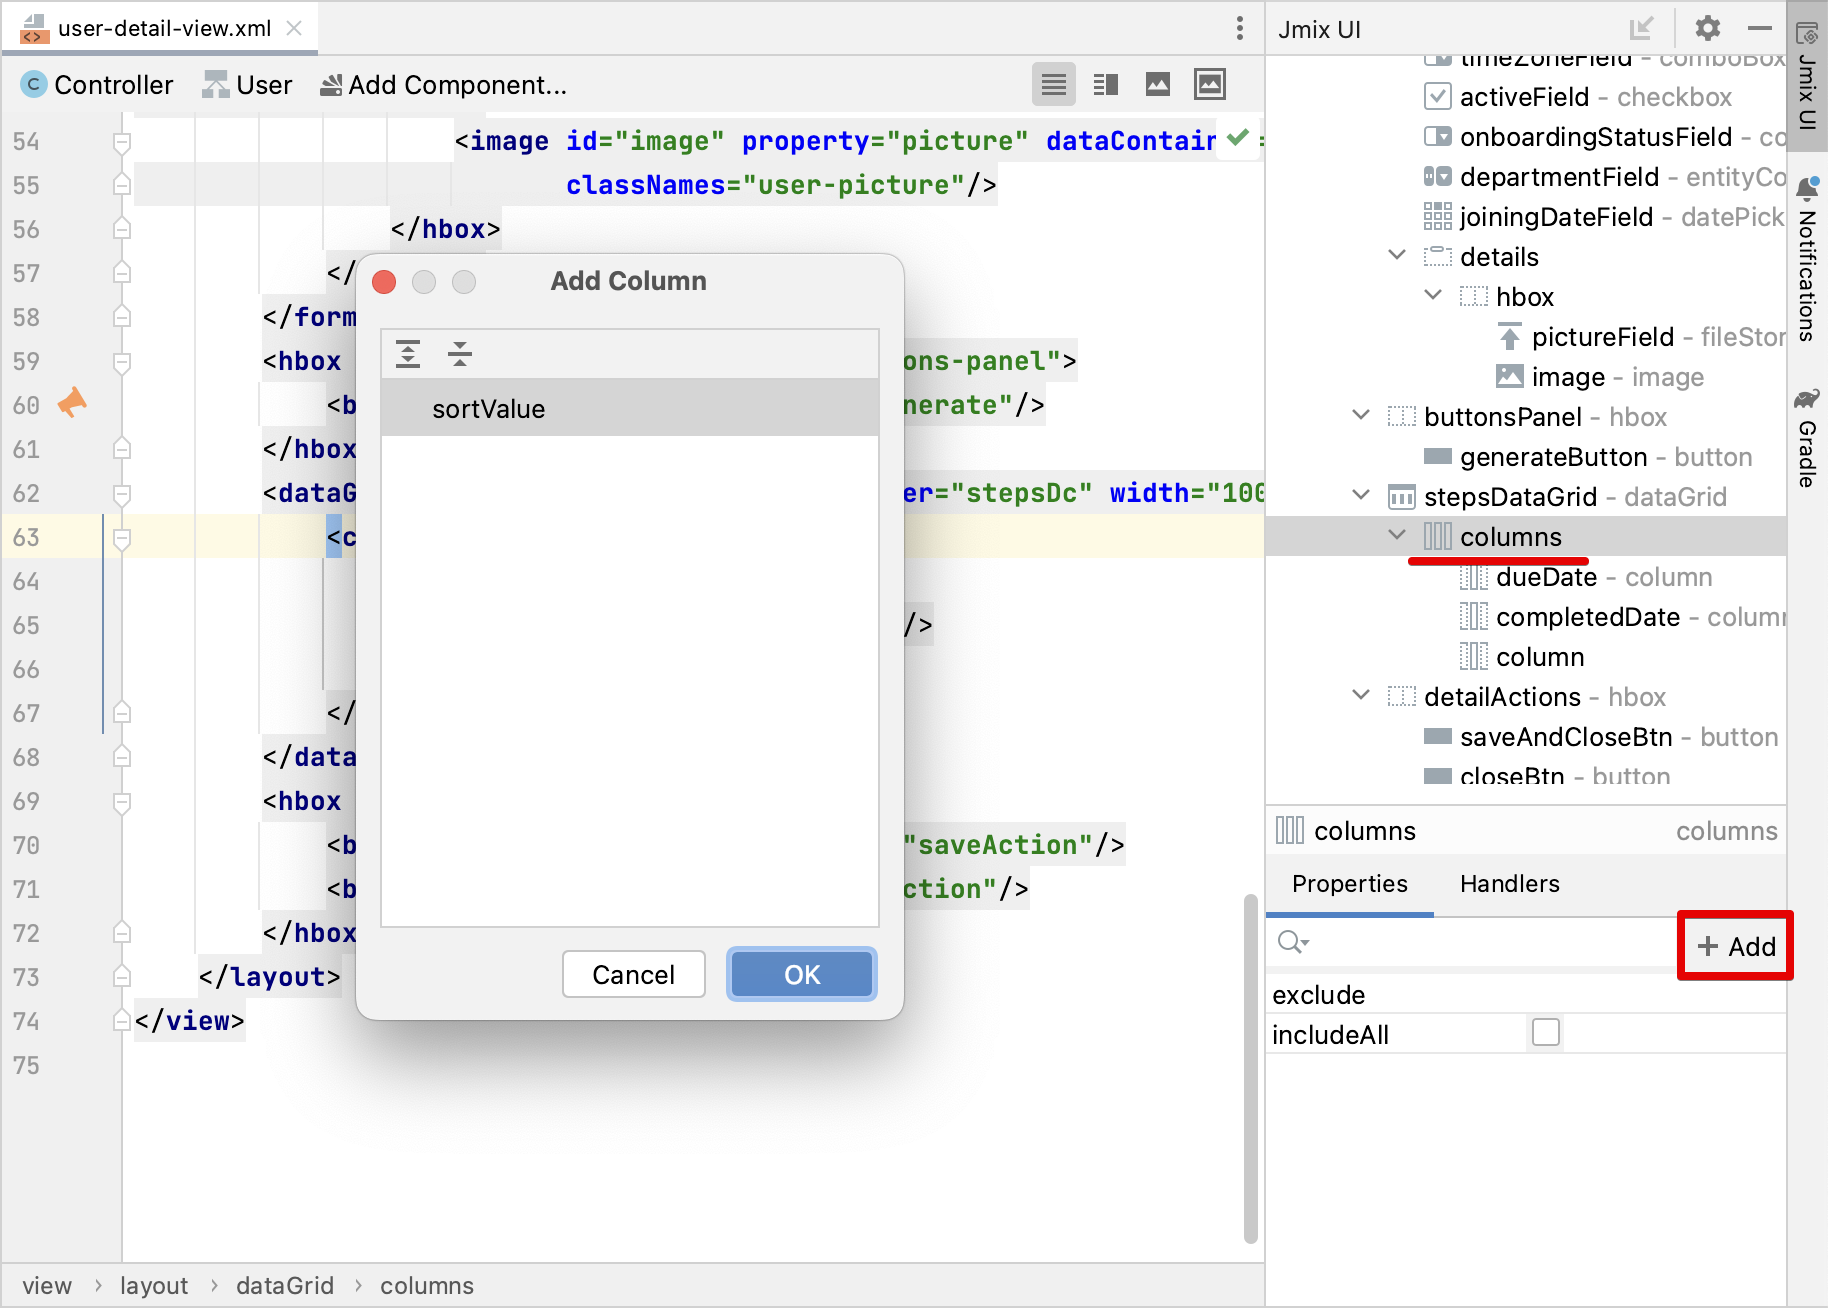Select dueDate column node

tap(1586, 577)
